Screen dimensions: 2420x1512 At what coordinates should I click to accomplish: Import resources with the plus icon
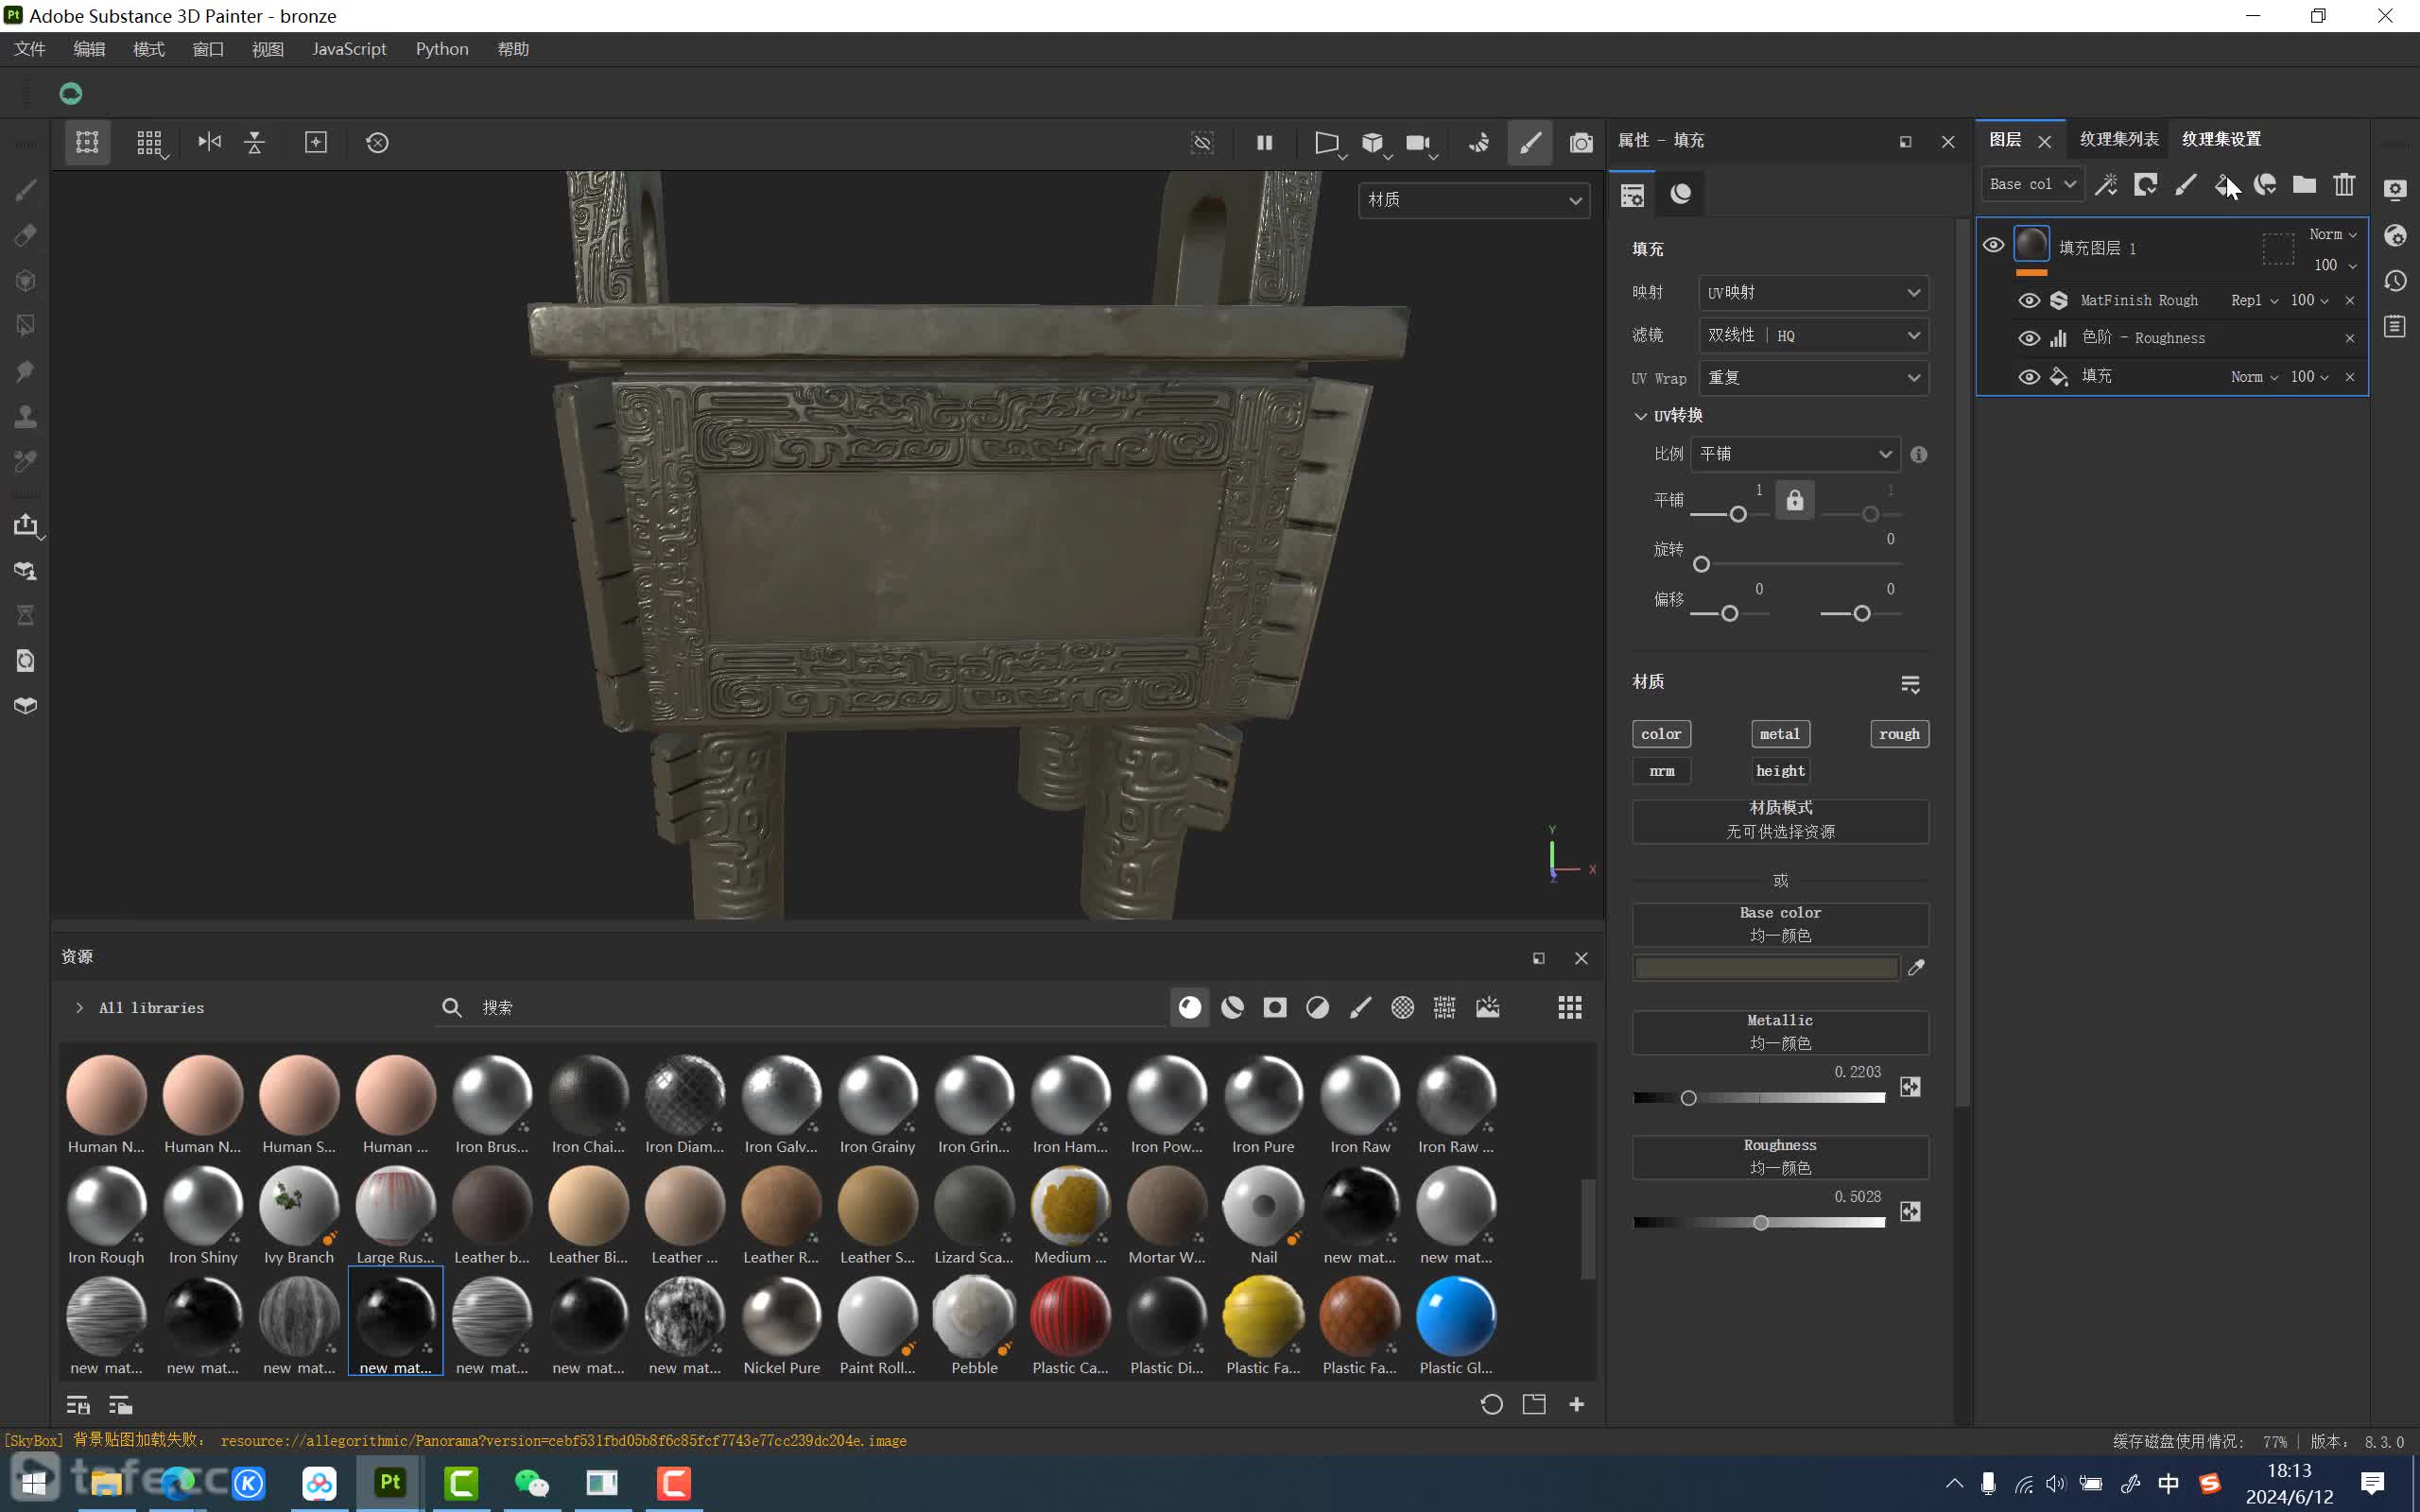coord(1577,1404)
